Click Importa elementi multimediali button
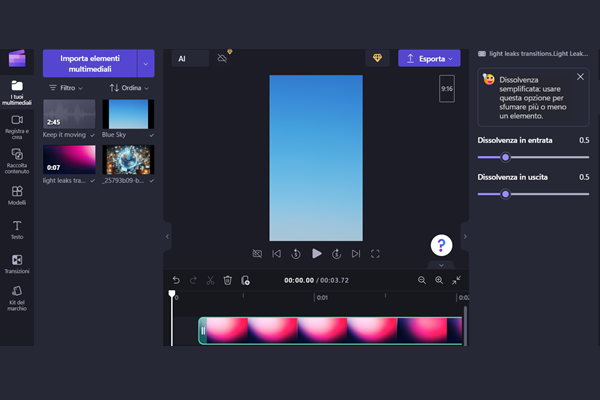 [92, 63]
